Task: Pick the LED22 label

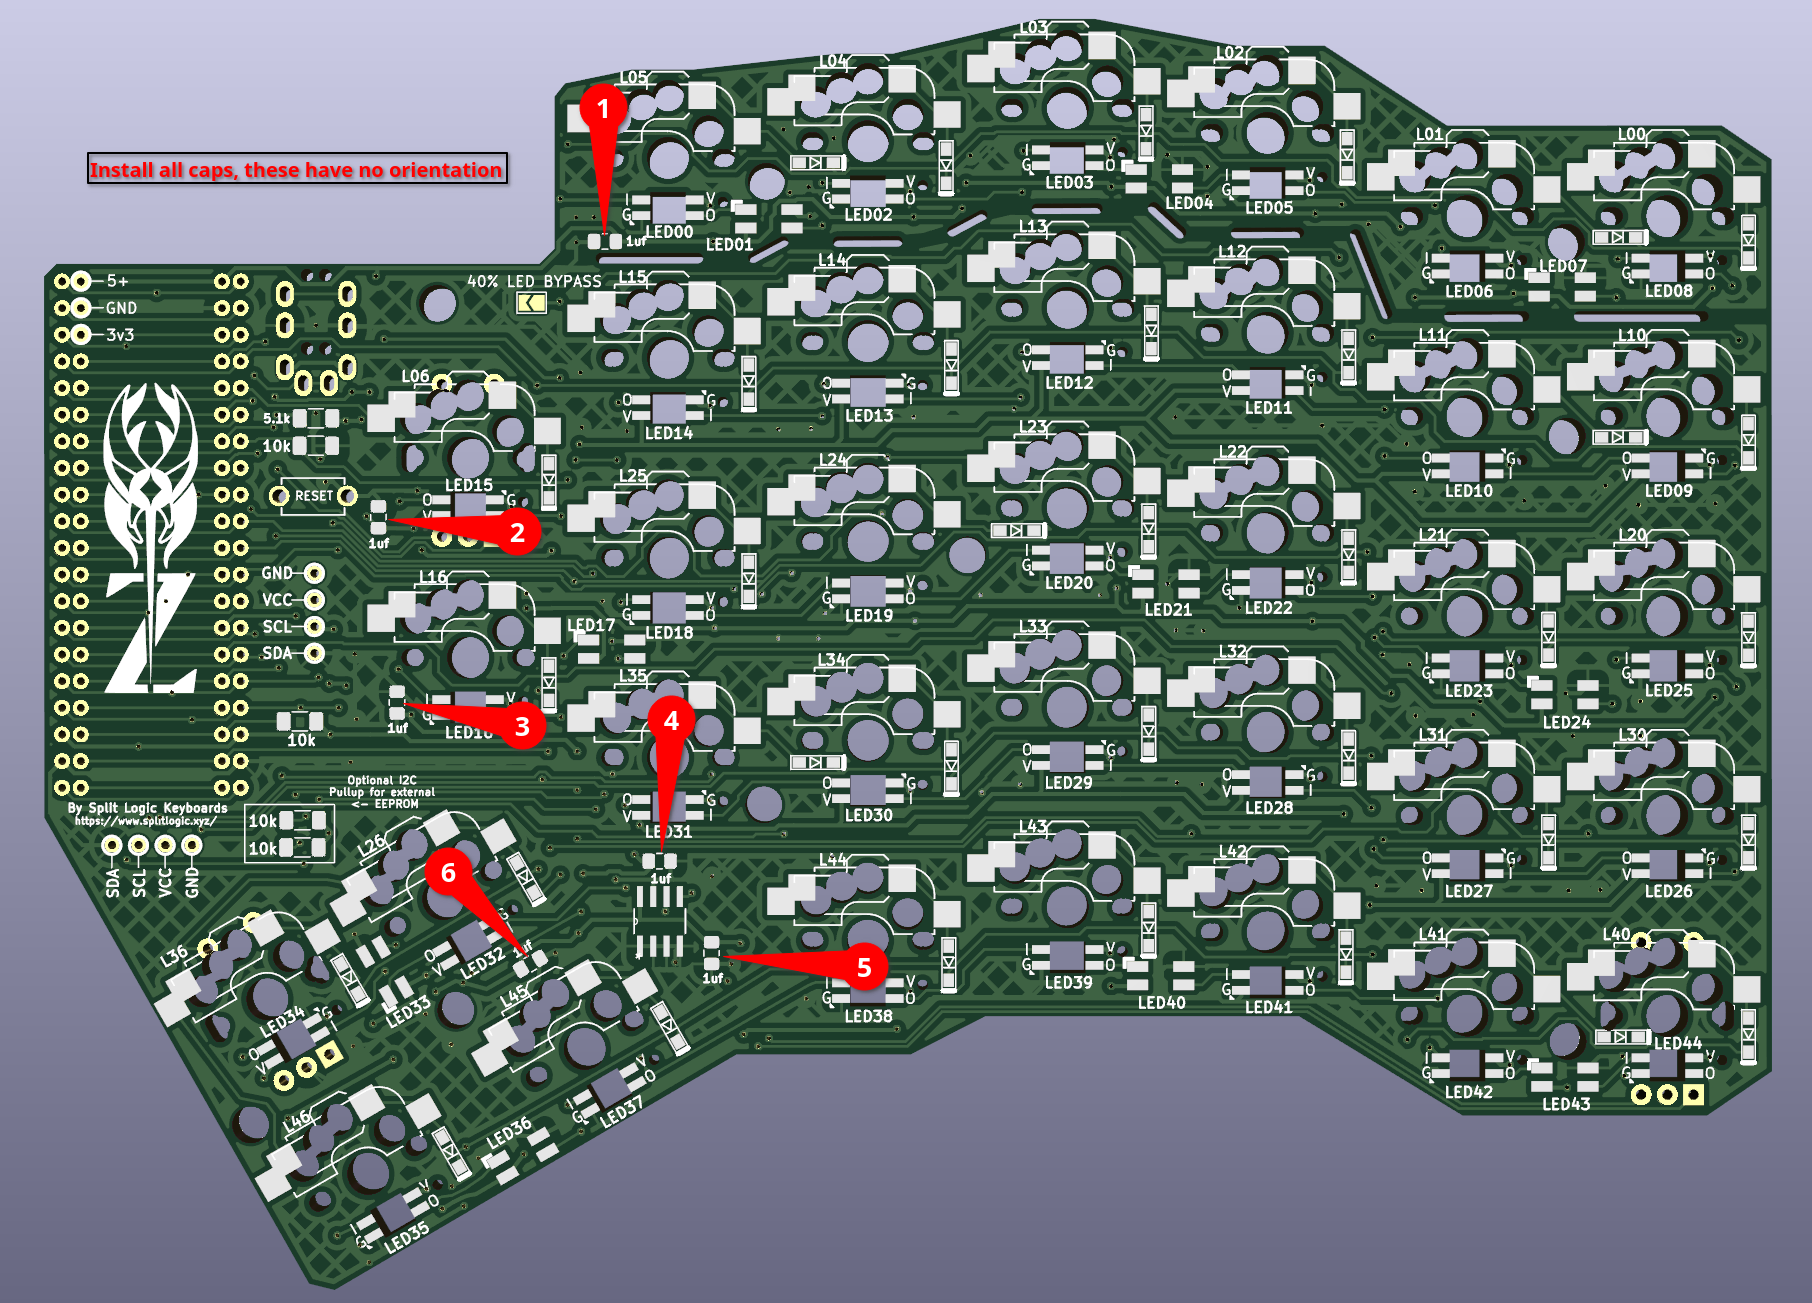Action: (x=1269, y=607)
